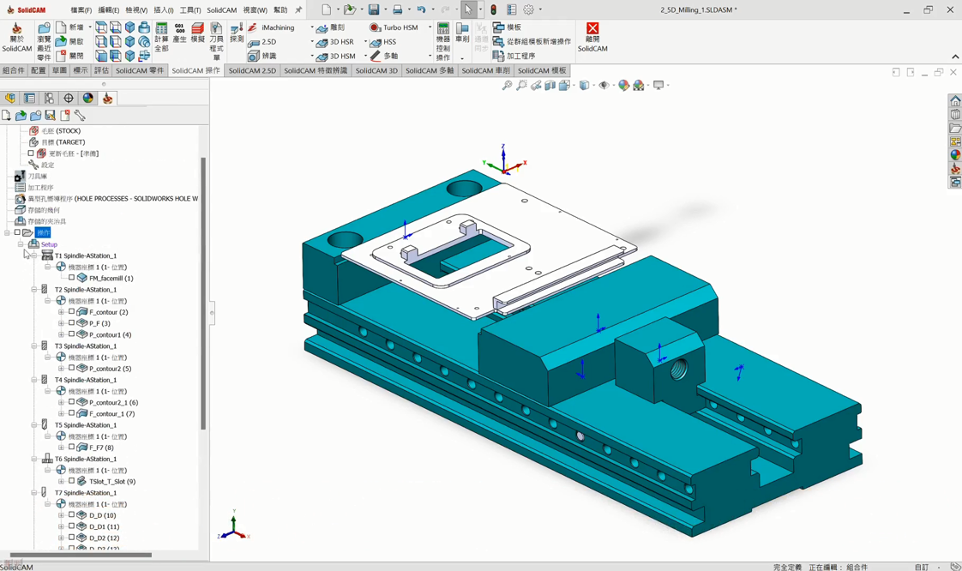This screenshot has width=962, height=571.
Task: Toggle the checkbox beside P_contour2 (5)
Action: [72, 368]
